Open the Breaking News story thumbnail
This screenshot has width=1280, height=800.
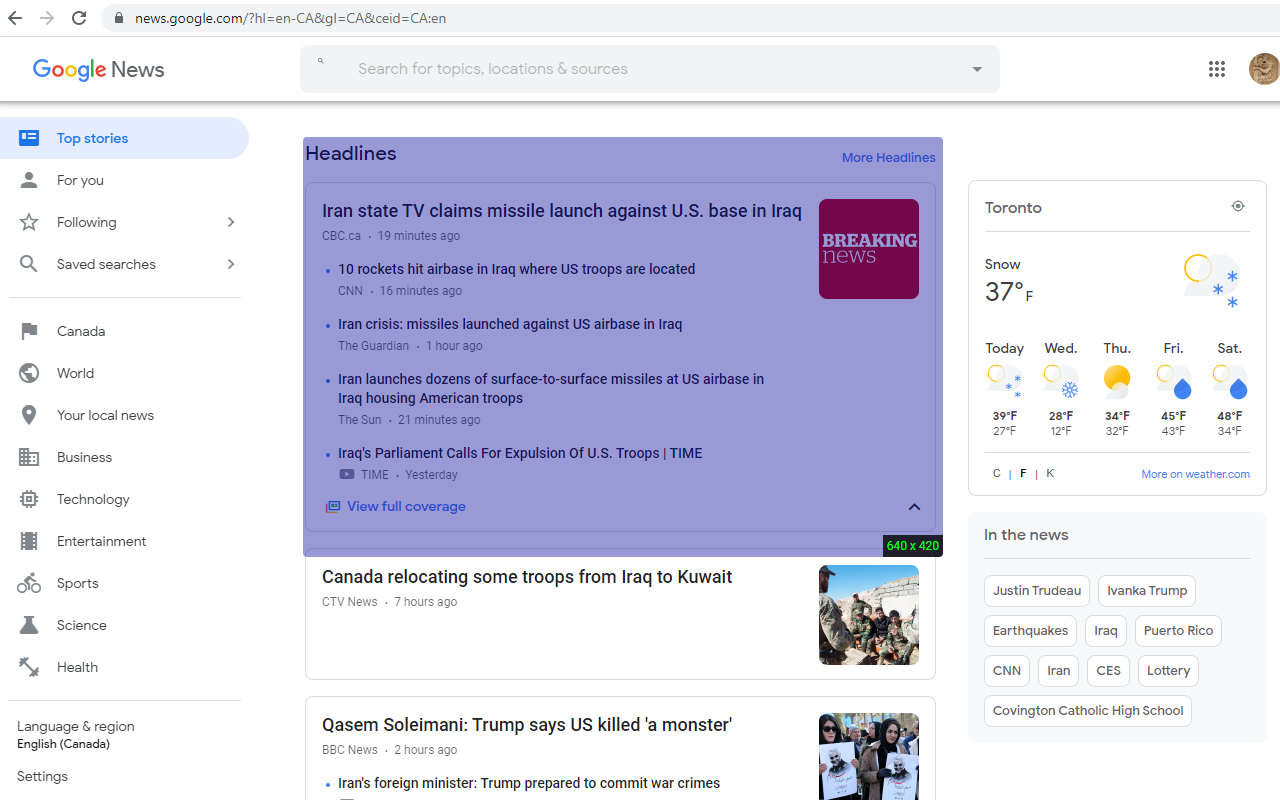[869, 249]
